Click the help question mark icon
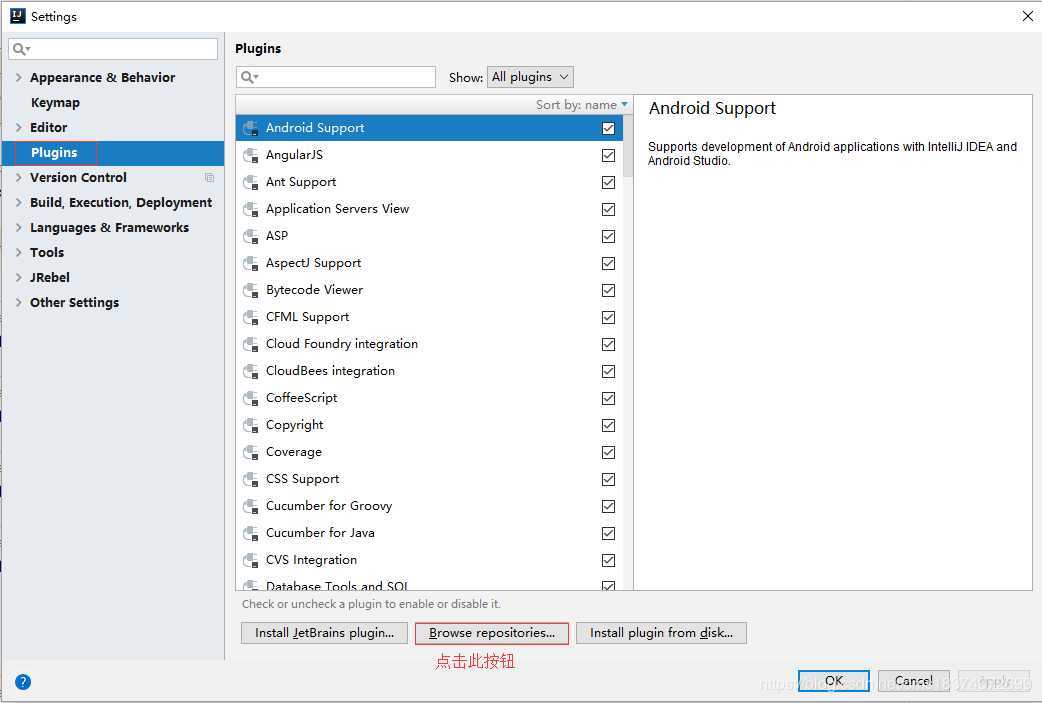 (23, 682)
